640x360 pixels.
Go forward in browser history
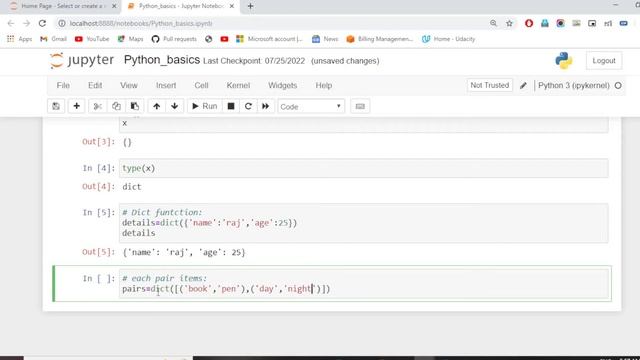tap(27, 23)
